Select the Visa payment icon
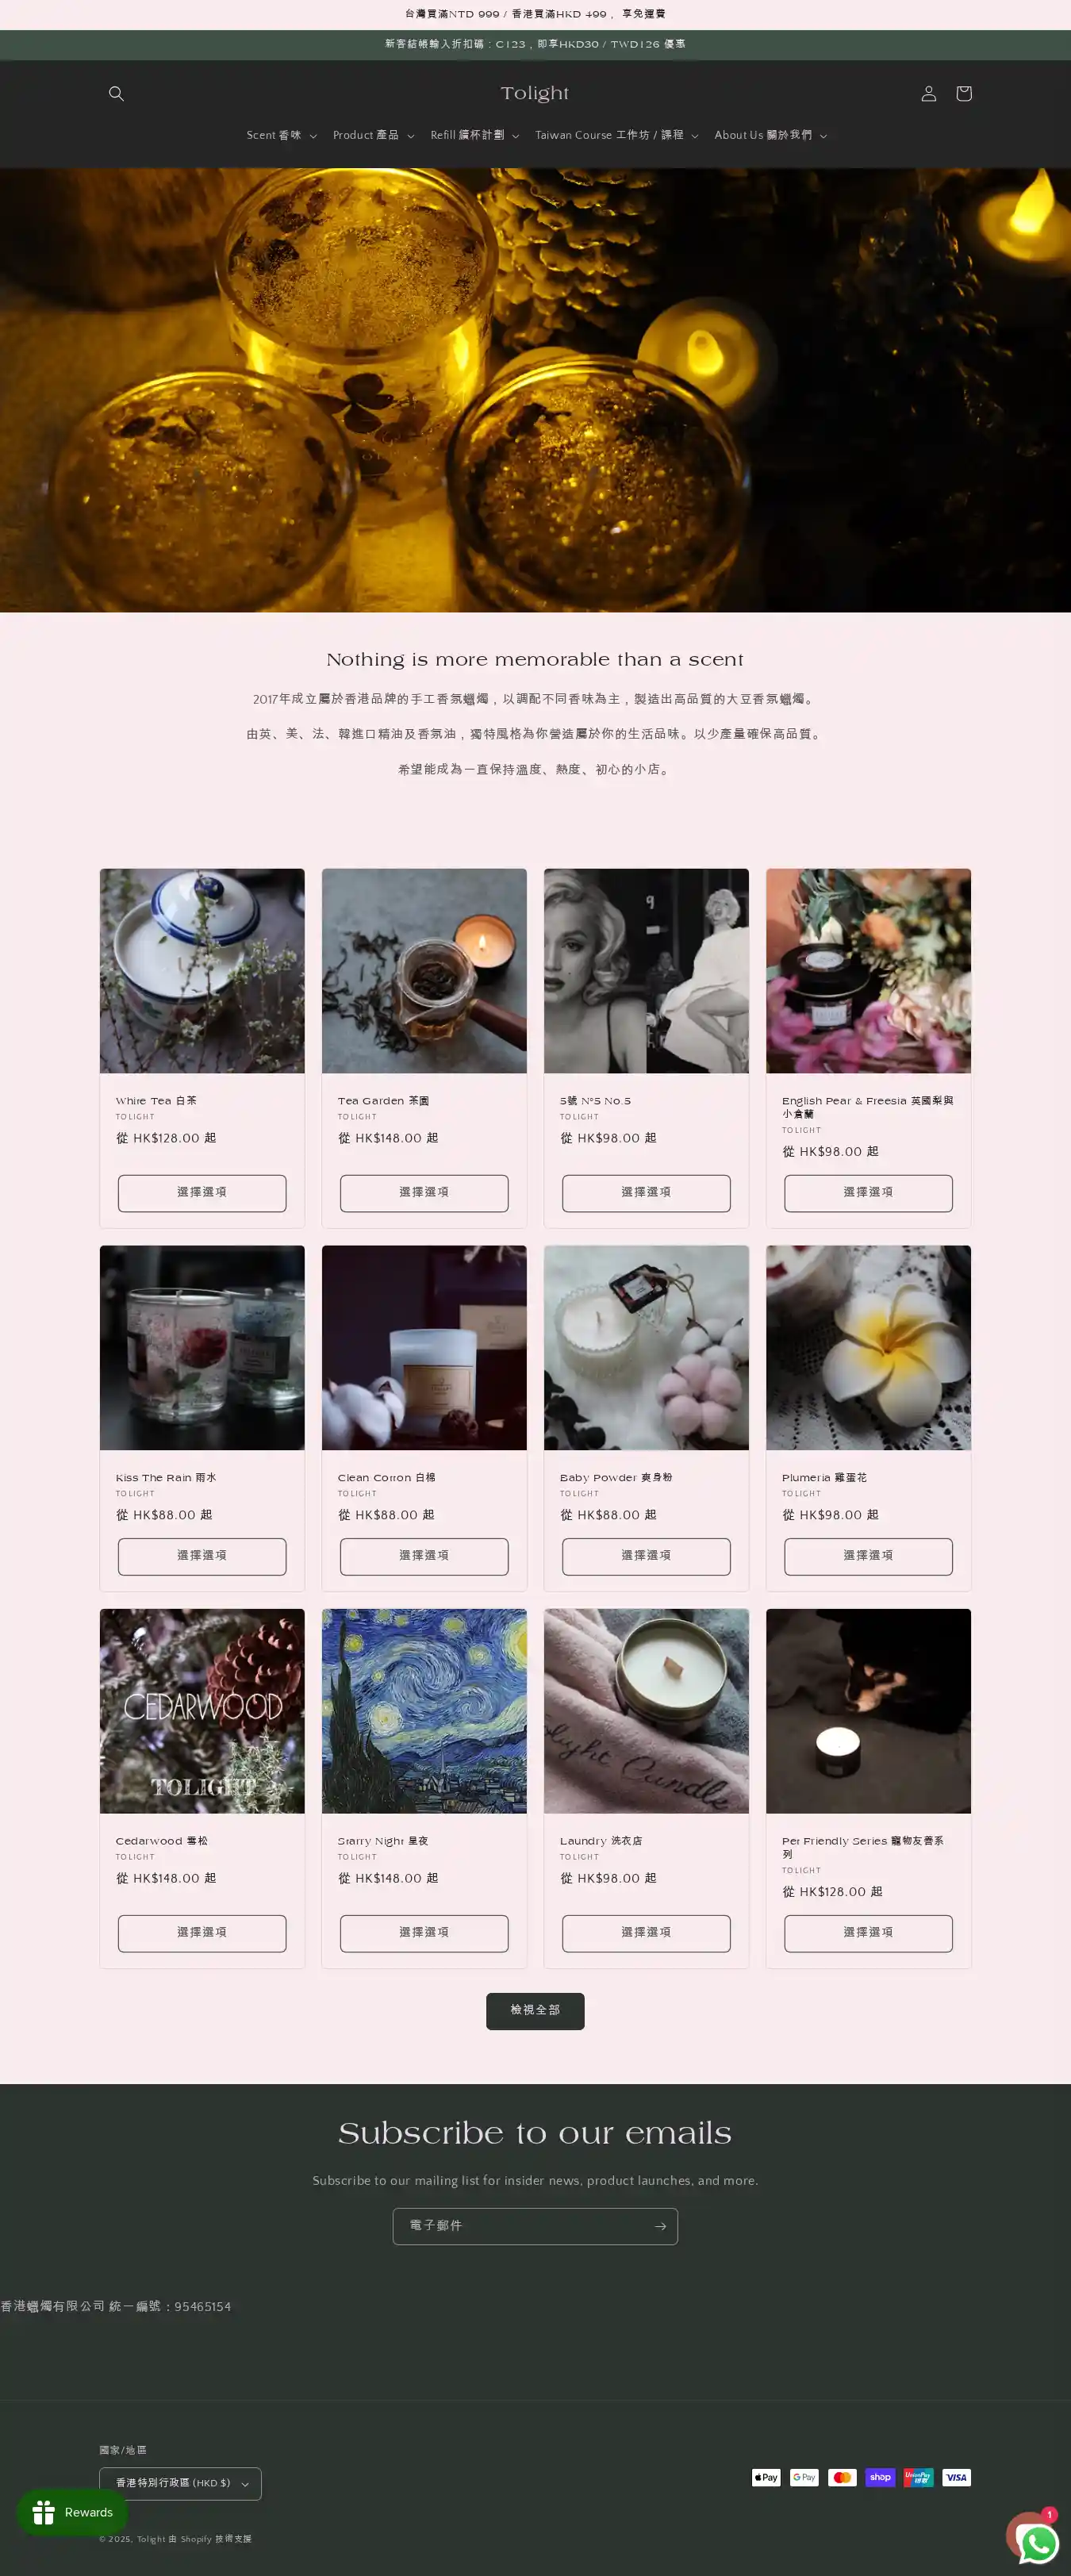Screen dimensions: 1071x2576 (956, 2477)
